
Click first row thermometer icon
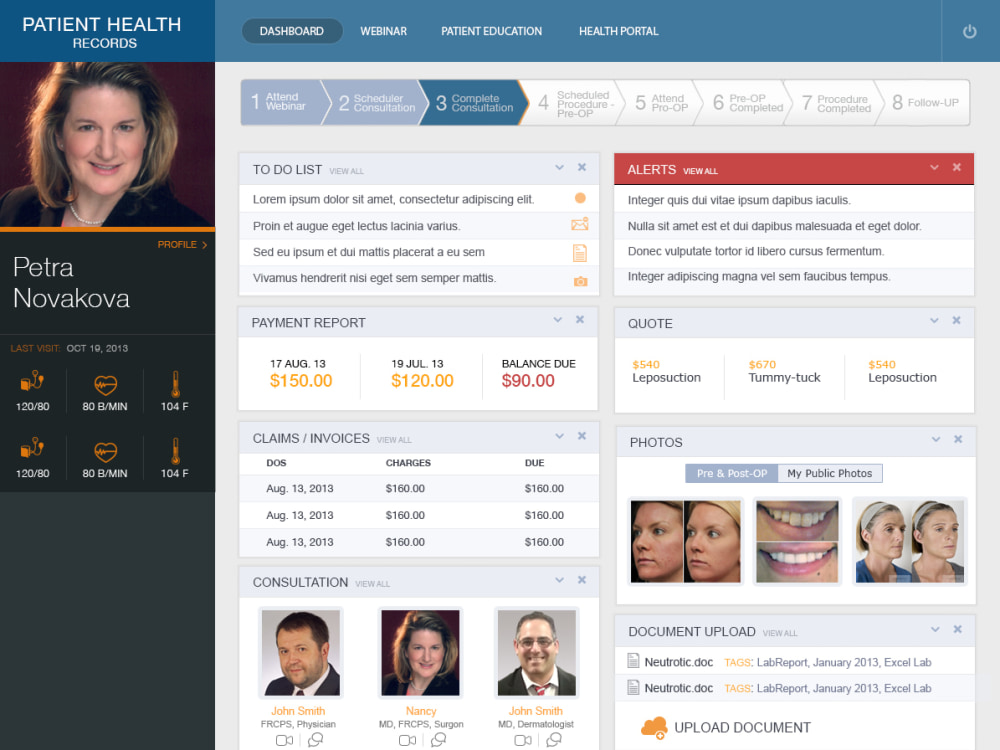(x=175, y=385)
